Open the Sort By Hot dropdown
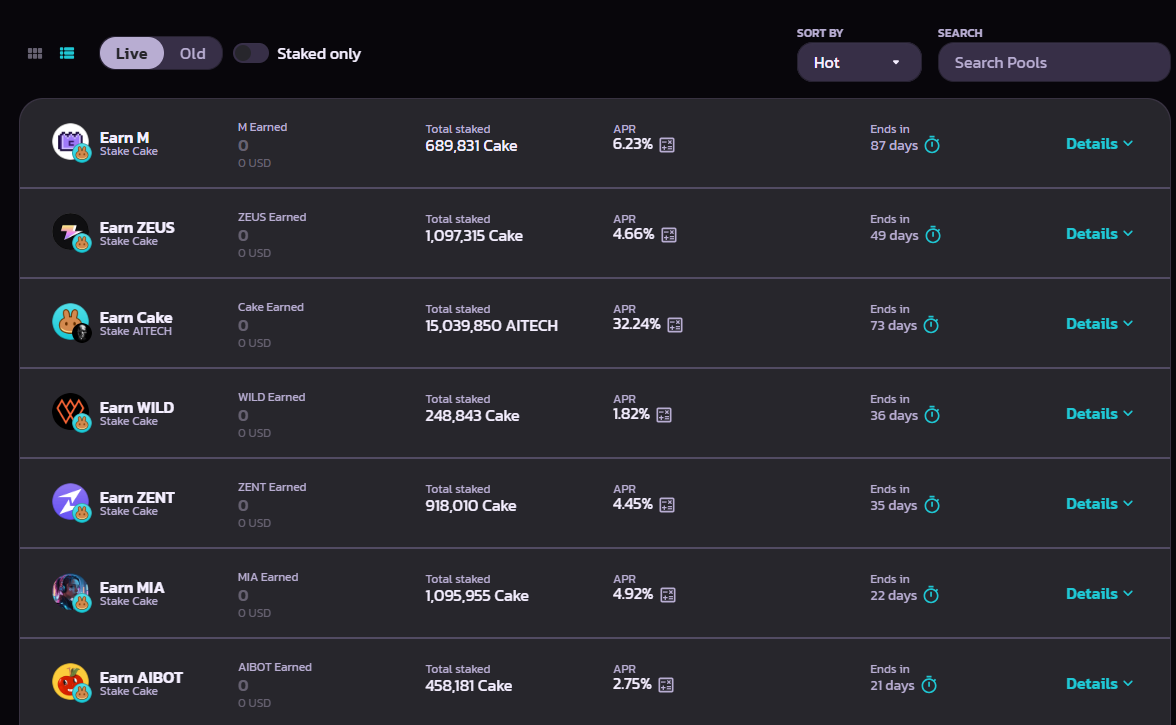The height and width of the screenshot is (725, 1176). point(859,62)
